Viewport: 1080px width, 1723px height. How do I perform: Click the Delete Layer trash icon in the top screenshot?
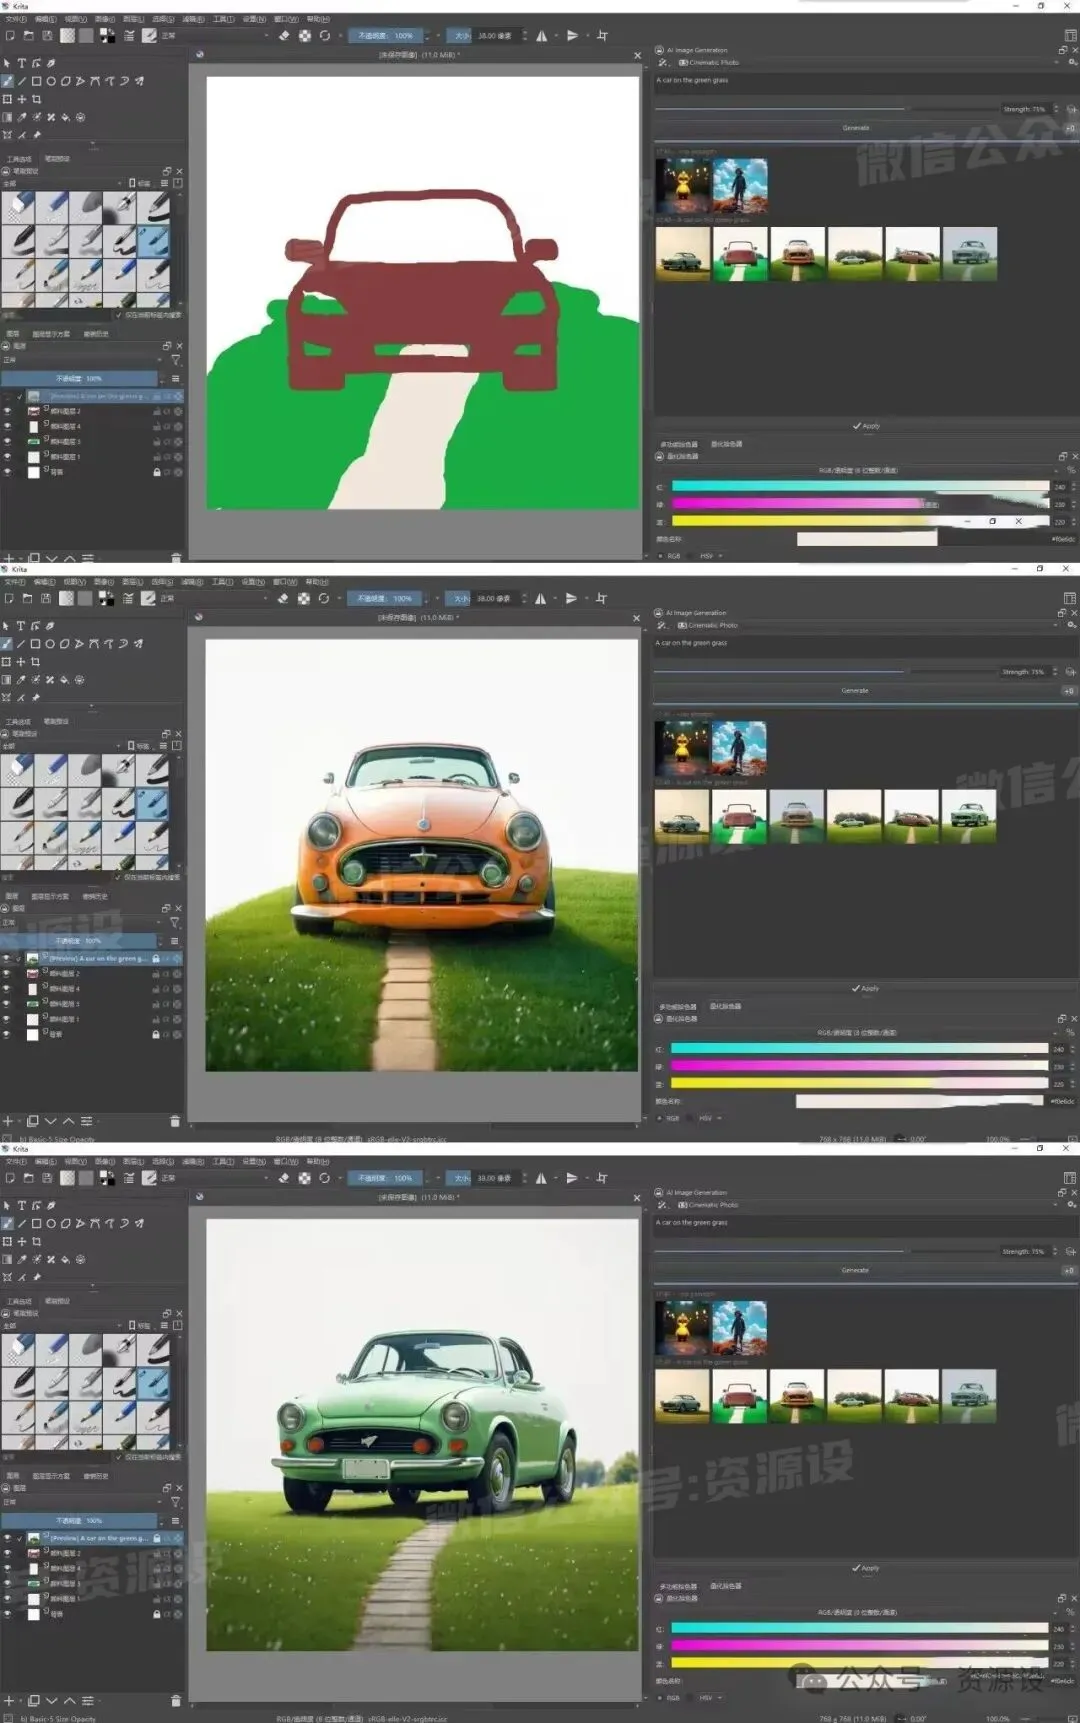tap(176, 558)
